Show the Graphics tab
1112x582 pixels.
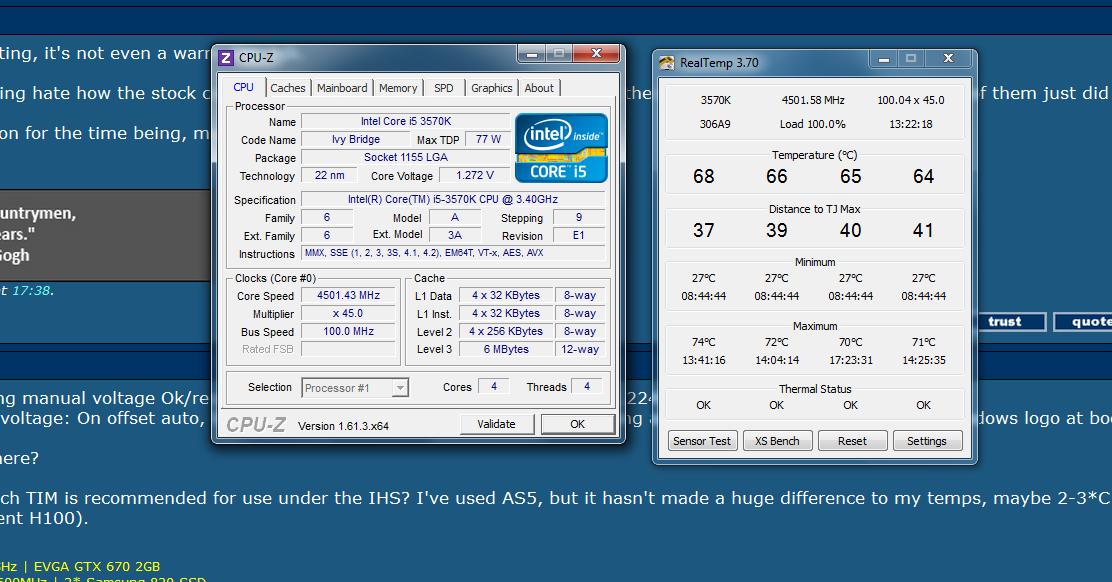pos(491,88)
